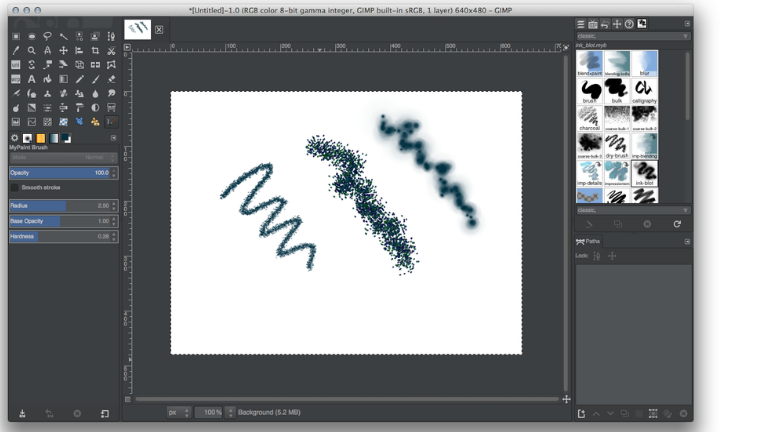Screen dimensions: 768x432
Task: Select the Dodge/Burn tool
Action: tap(16, 107)
